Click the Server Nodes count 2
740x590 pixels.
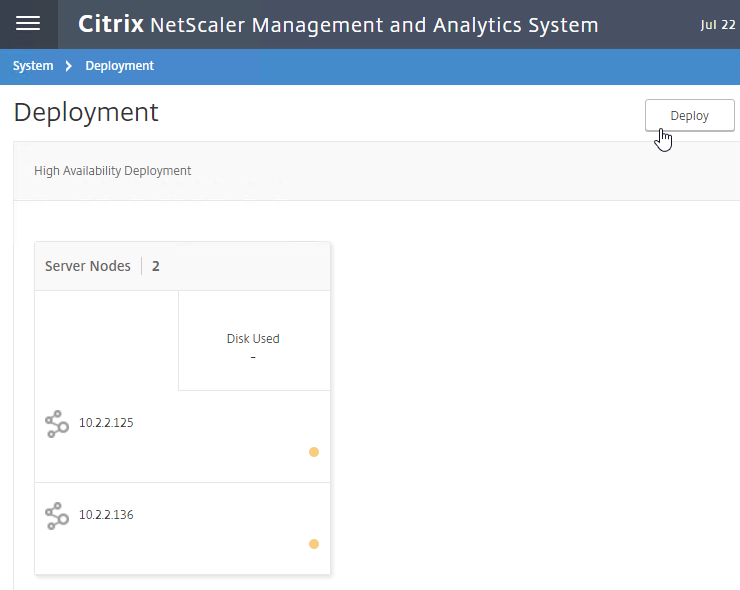click(156, 266)
